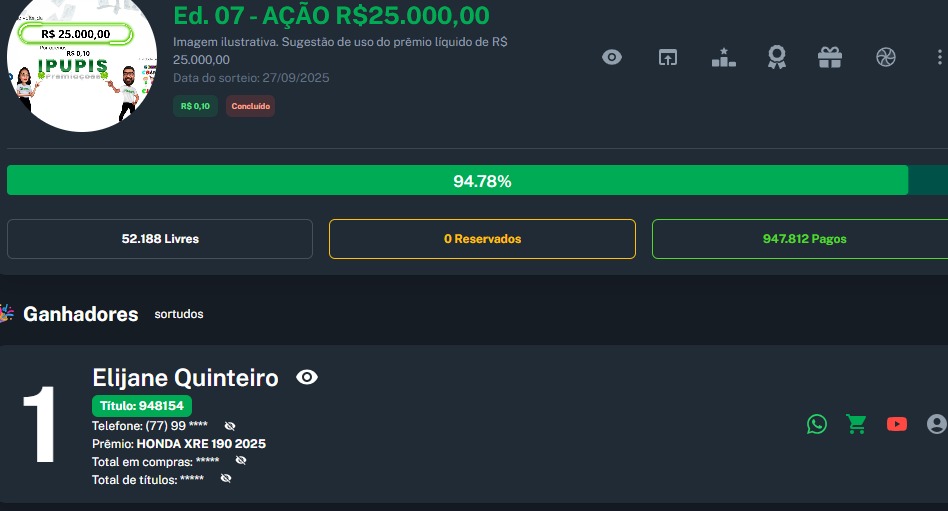
Task: Show hidden Total em compras value
Action: (x=240, y=461)
